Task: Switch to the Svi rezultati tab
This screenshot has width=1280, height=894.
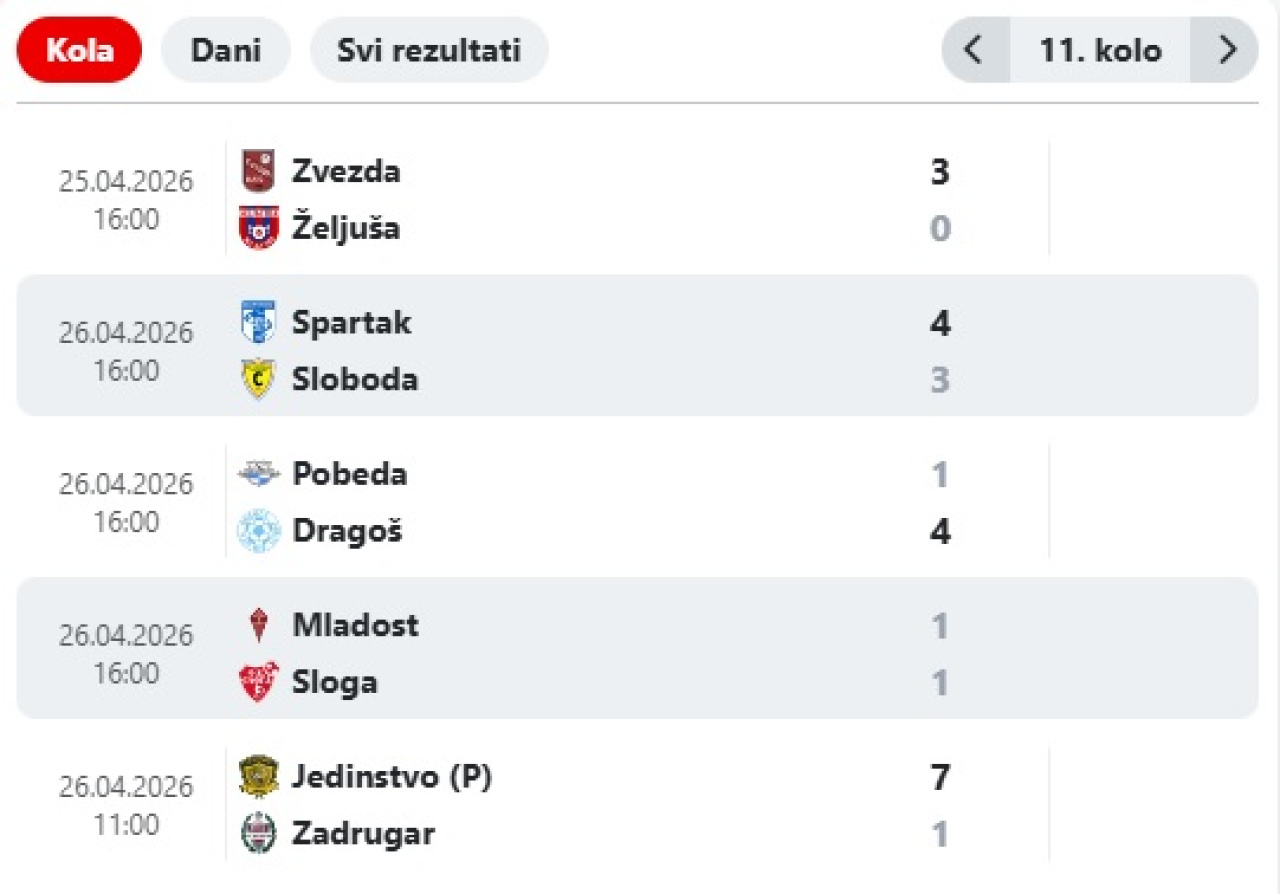Action: (429, 50)
